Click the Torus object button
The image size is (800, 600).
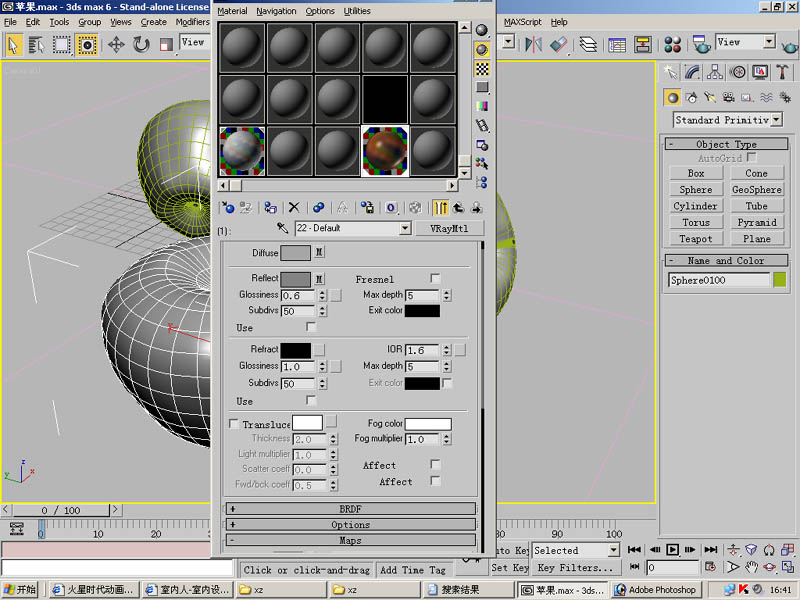pyautogui.click(x=696, y=222)
